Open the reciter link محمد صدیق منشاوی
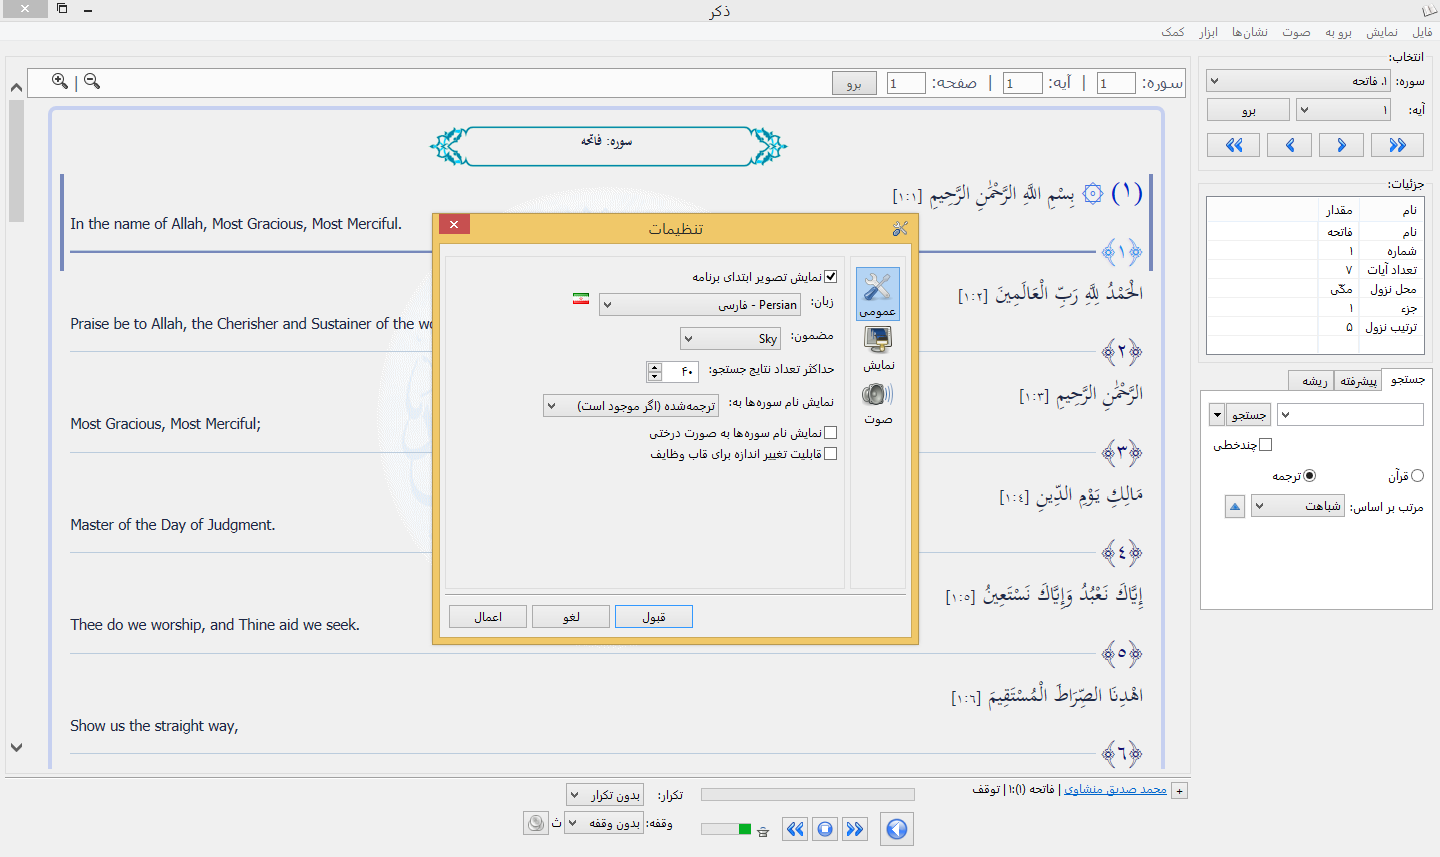1440x857 pixels. 1115,789
